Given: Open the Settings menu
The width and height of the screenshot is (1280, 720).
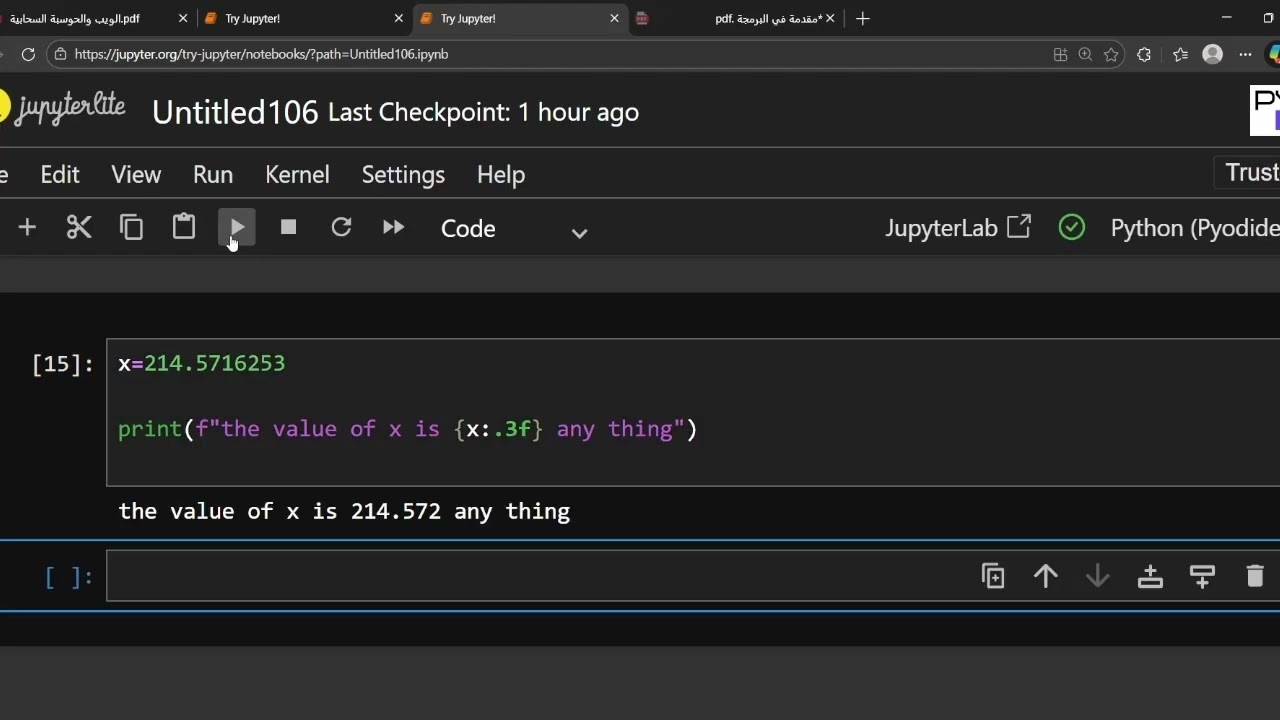Looking at the screenshot, I should click(403, 175).
